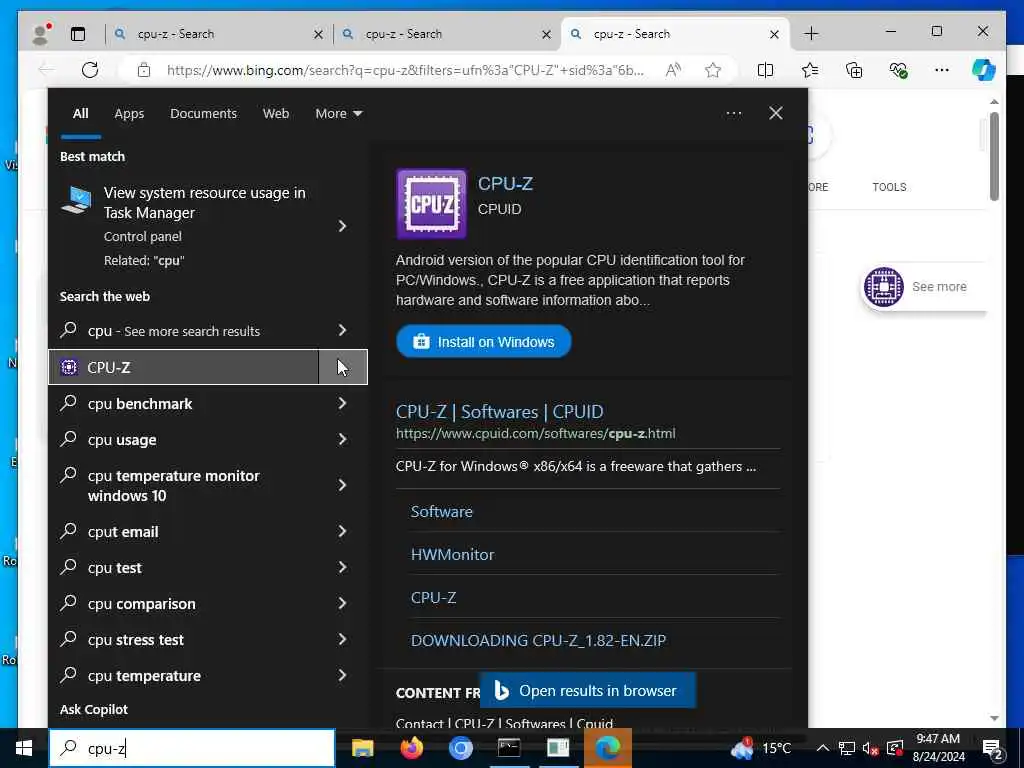The image size is (1024, 768).
Task: Close the first cpu-z Search tab
Action: point(318,34)
